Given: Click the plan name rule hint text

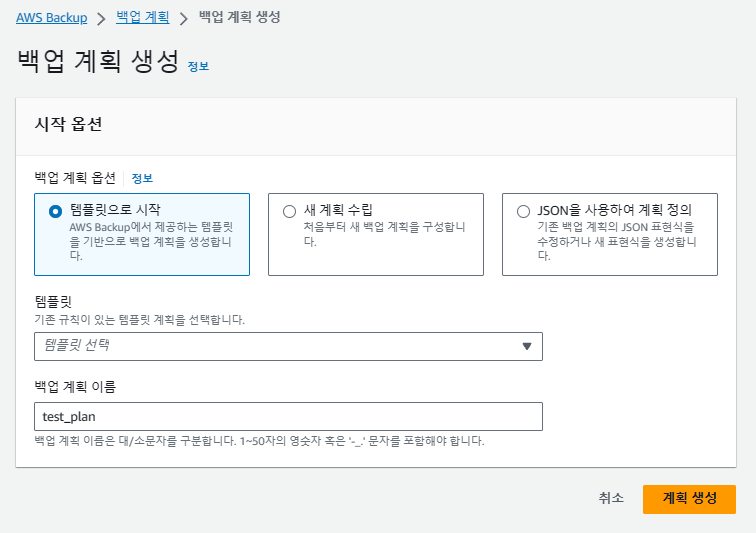Looking at the screenshot, I should (259, 440).
